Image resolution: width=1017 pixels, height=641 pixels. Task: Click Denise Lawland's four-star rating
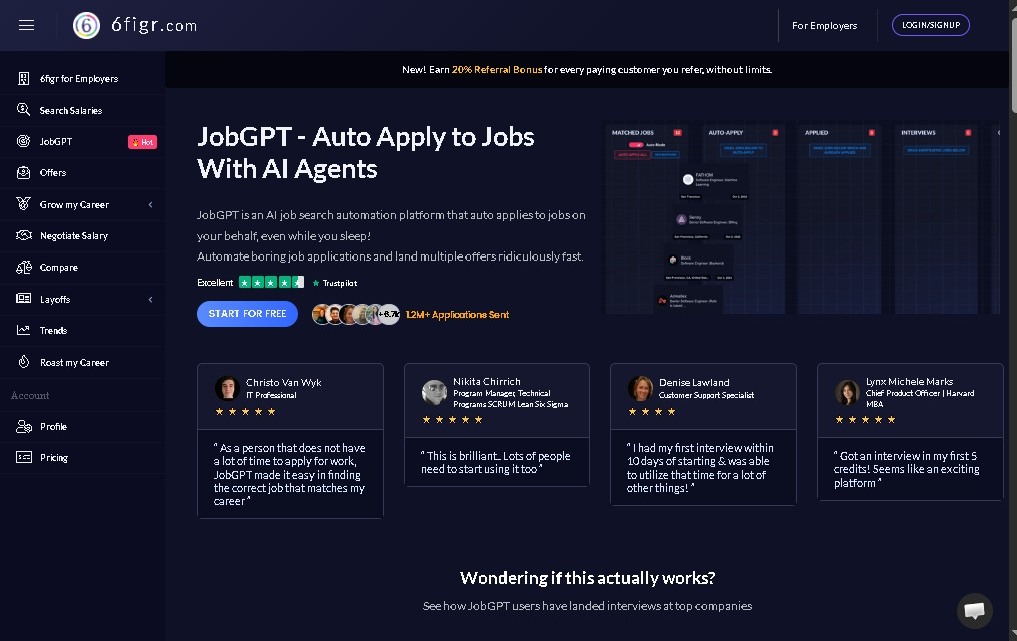point(652,411)
